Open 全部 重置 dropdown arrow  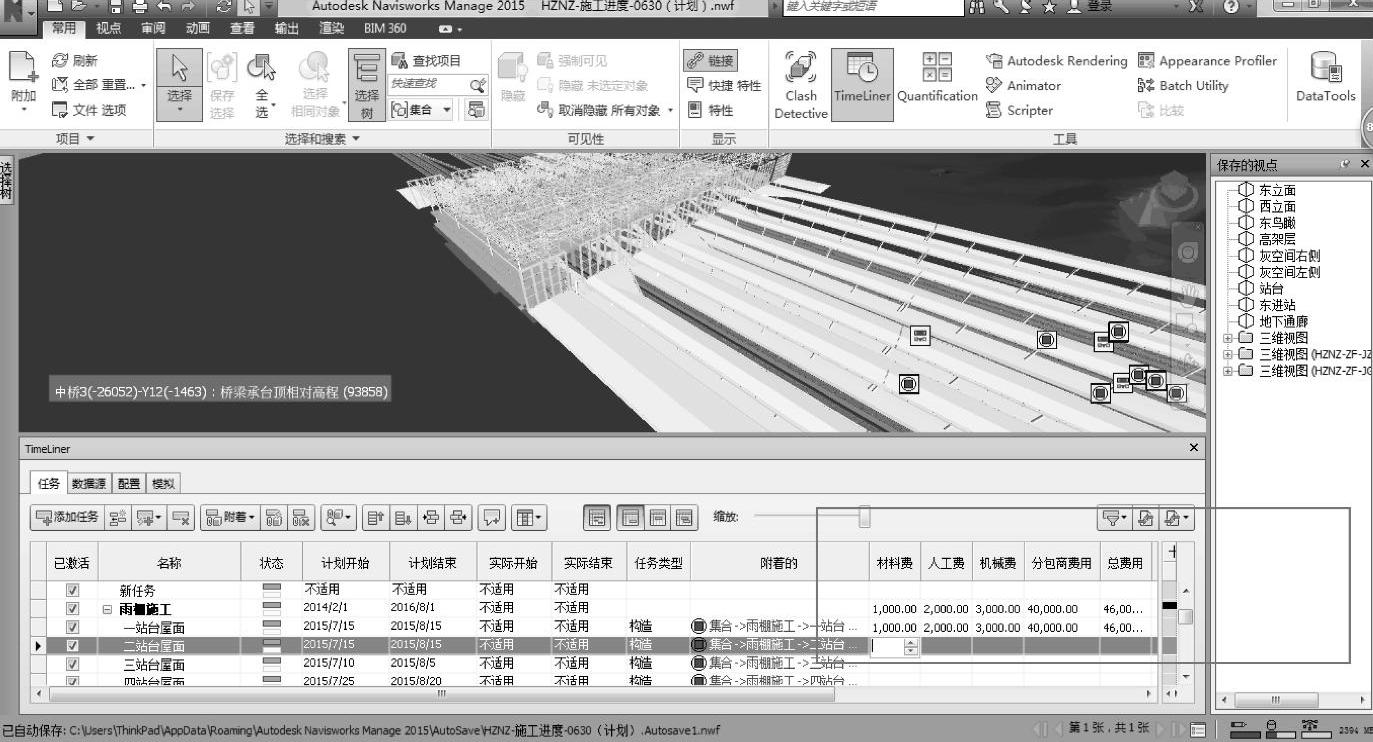(144, 86)
